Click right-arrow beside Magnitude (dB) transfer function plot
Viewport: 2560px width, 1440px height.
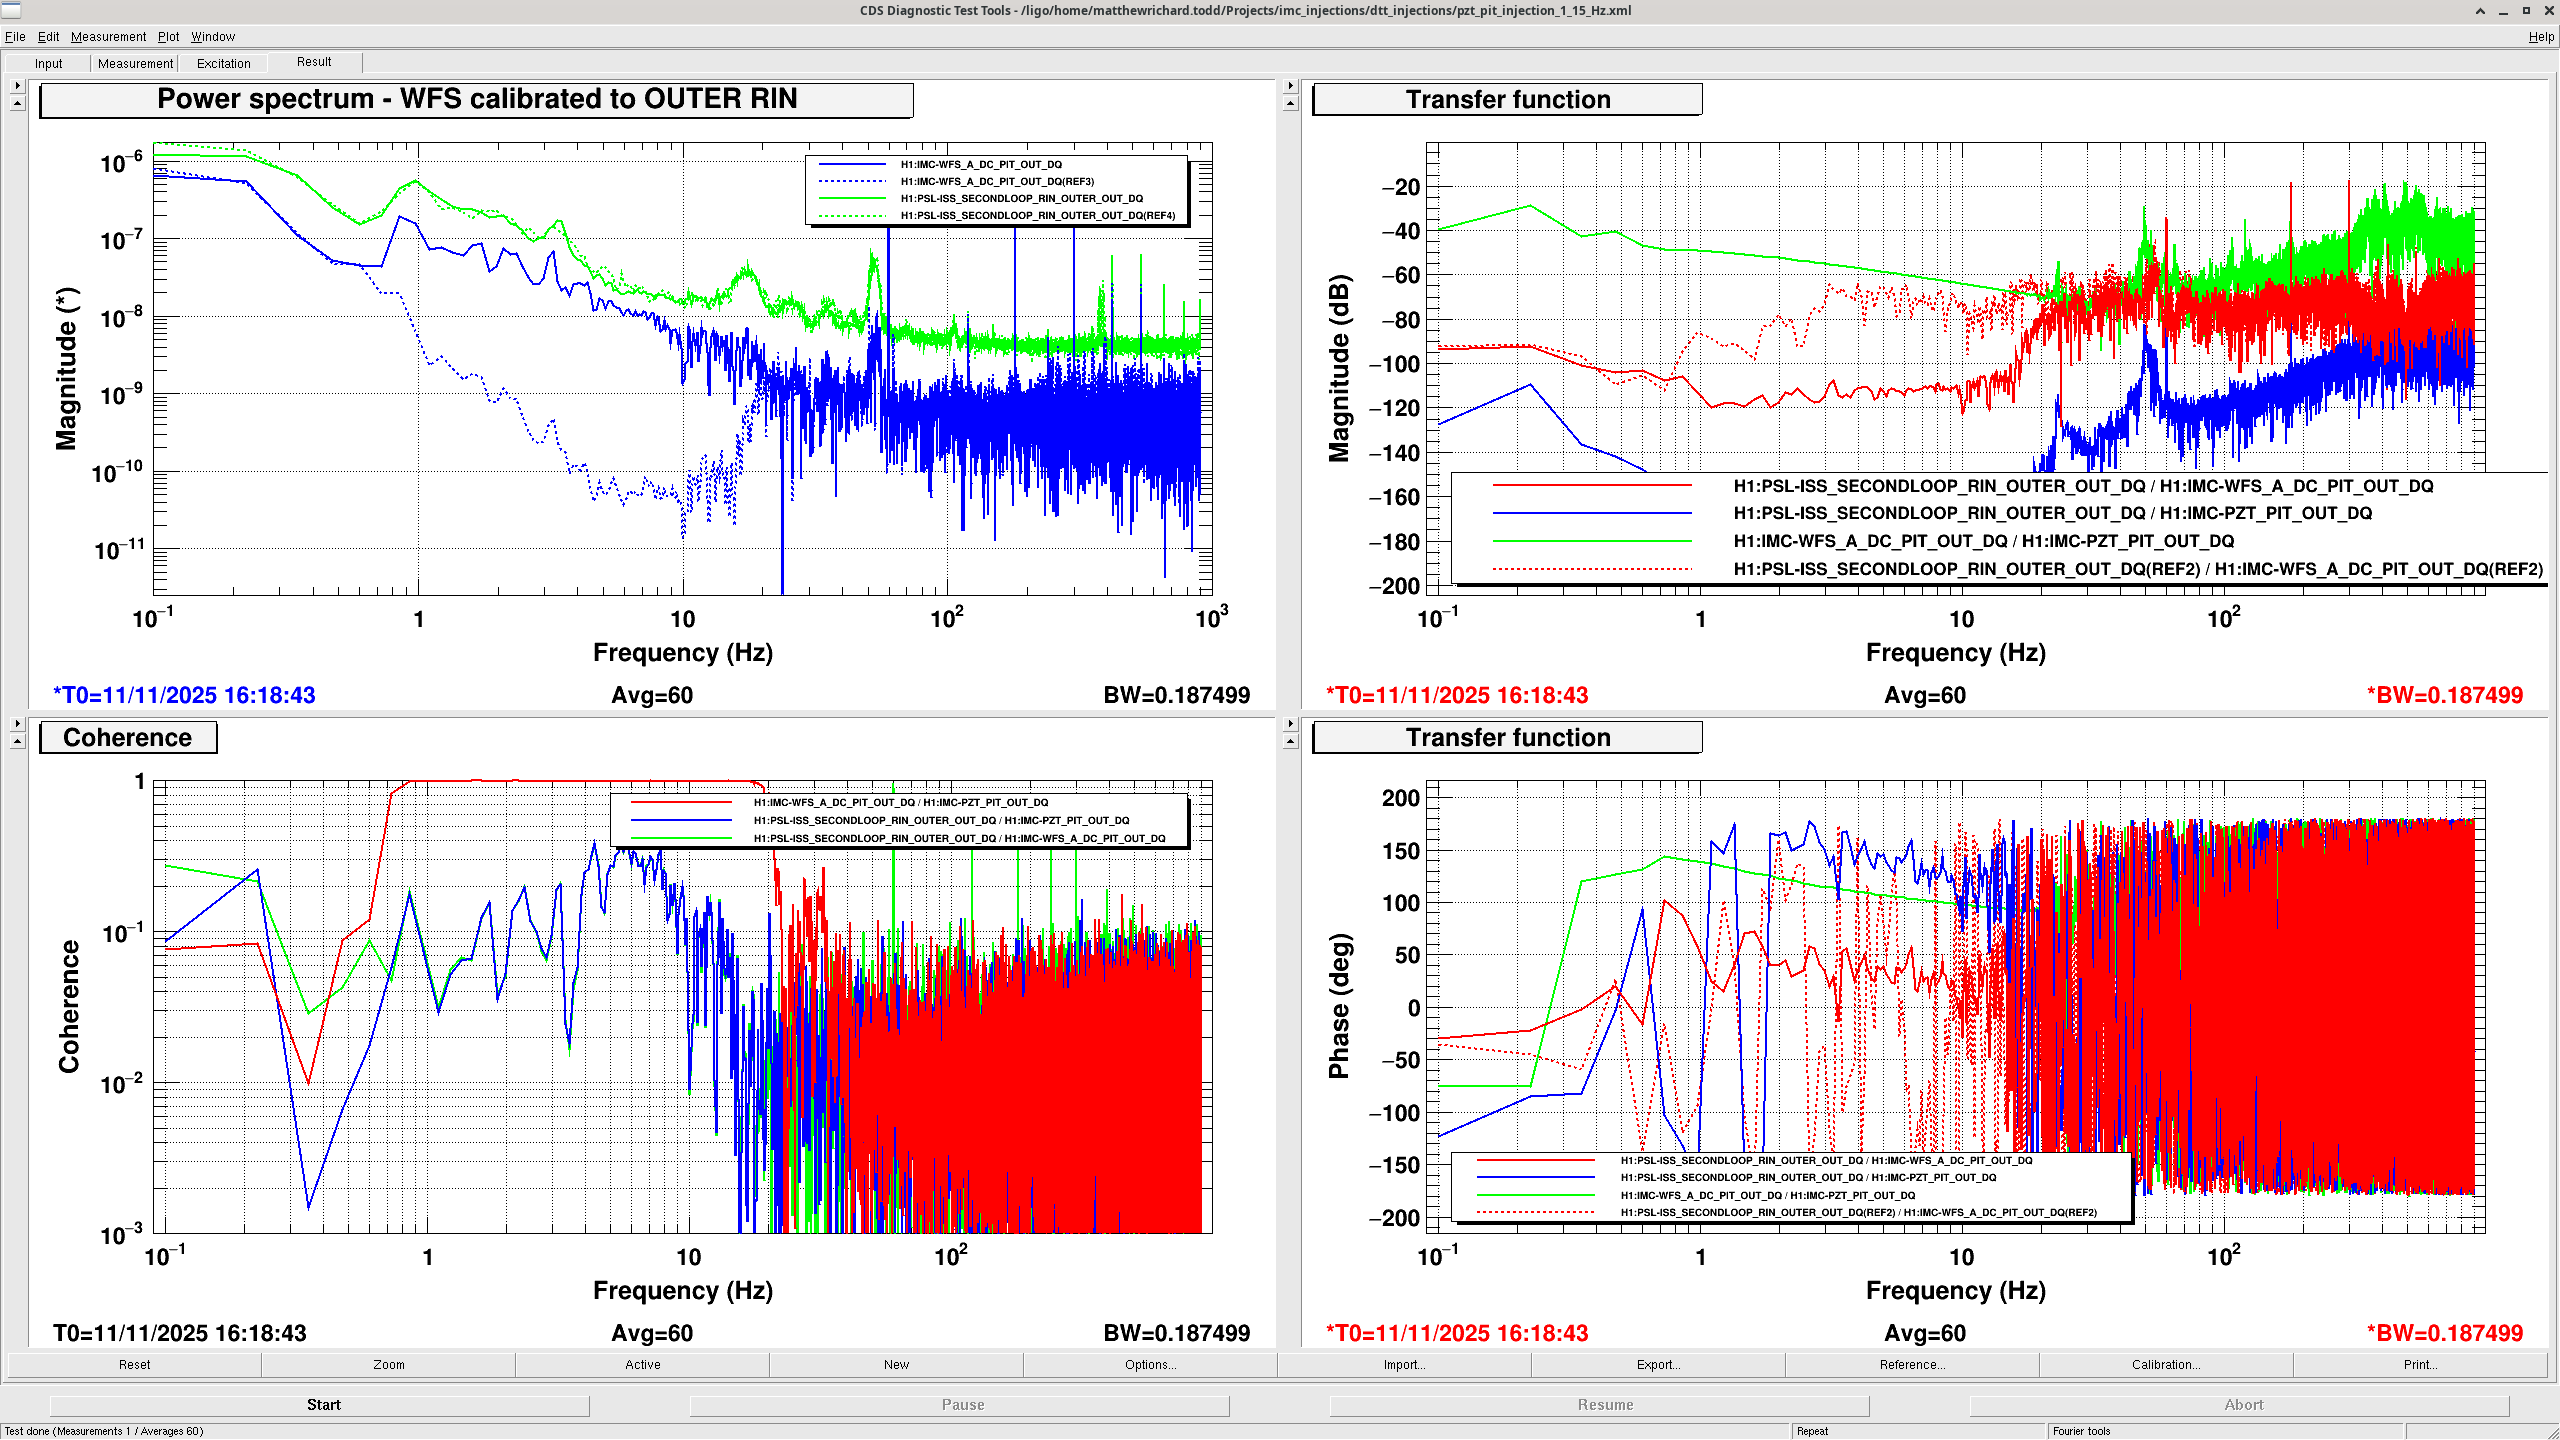pyautogui.click(x=1290, y=86)
